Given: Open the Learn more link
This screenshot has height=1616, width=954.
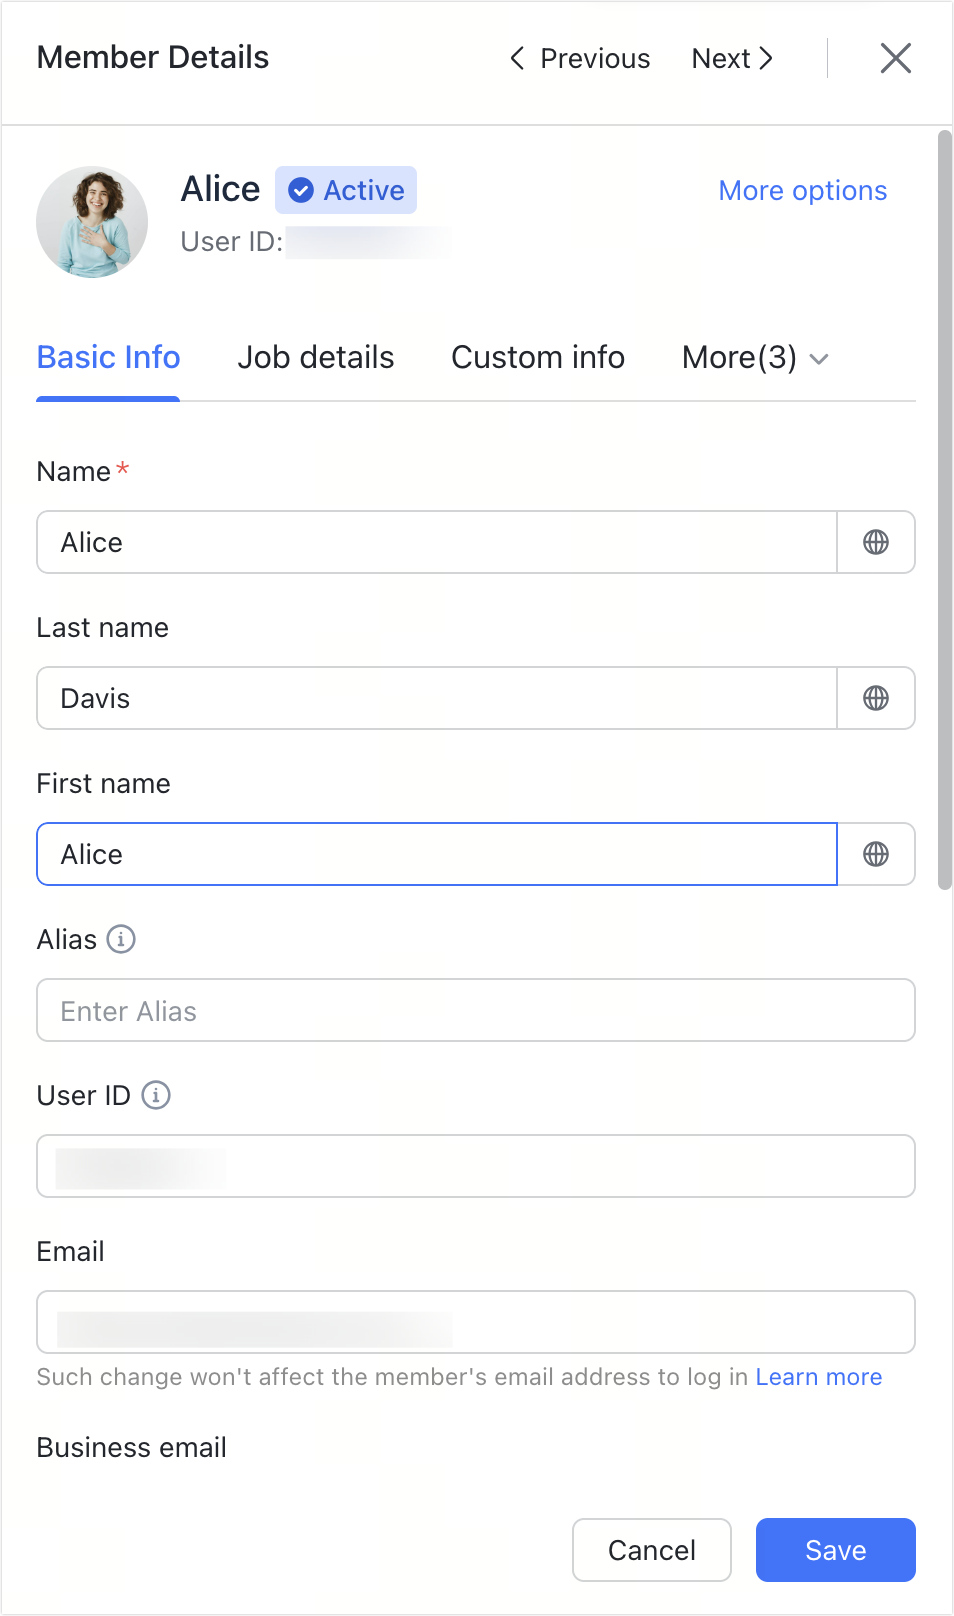Looking at the screenshot, I should pos(819,1377).
